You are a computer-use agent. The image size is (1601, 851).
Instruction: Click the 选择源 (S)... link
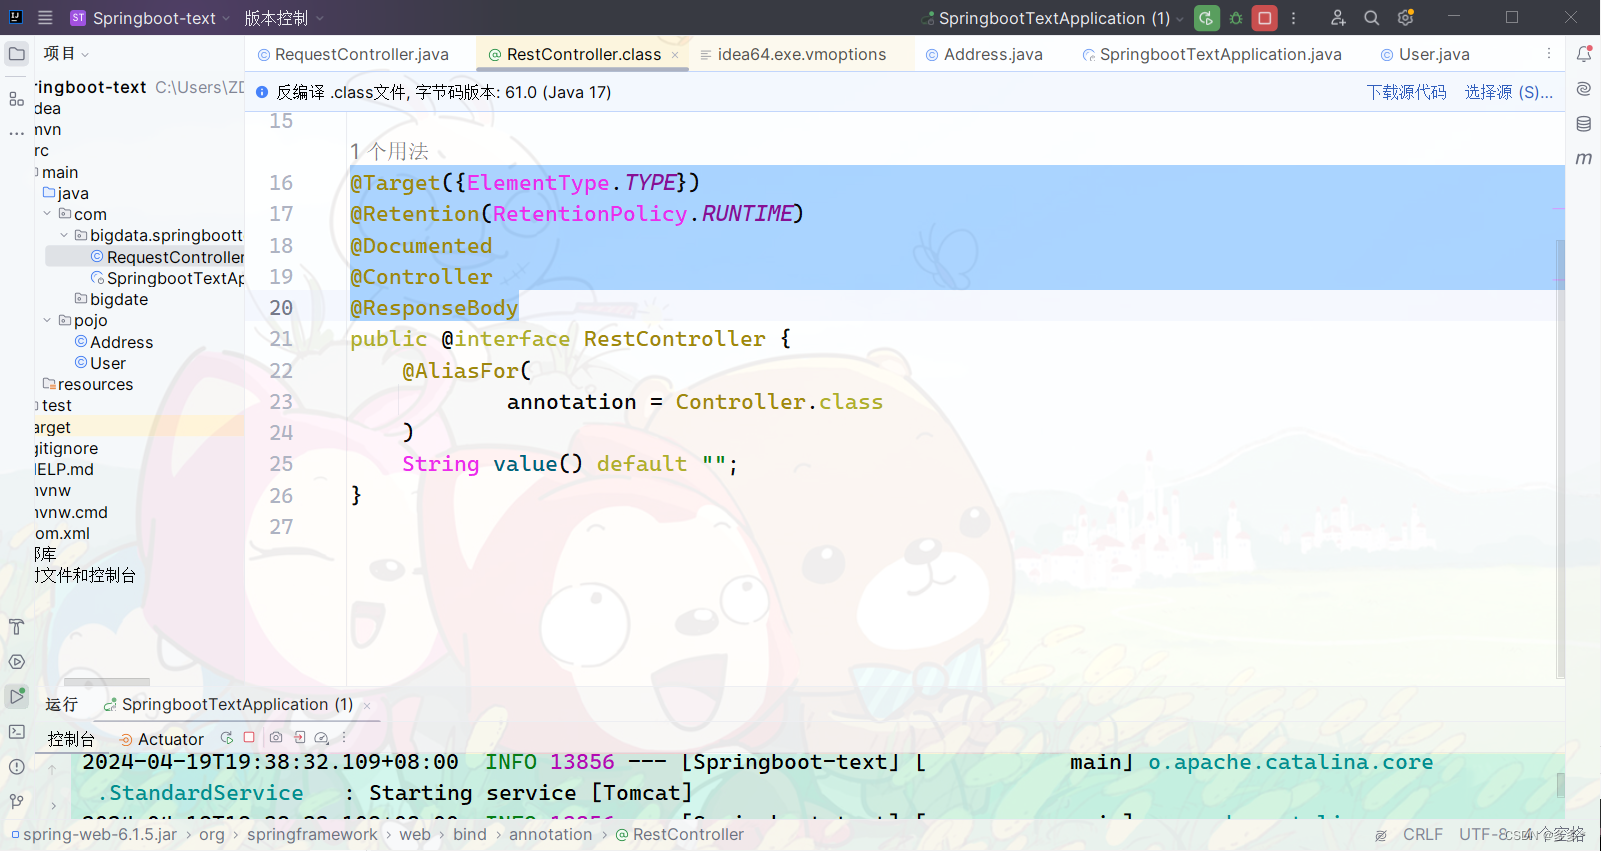point(1508,92)
